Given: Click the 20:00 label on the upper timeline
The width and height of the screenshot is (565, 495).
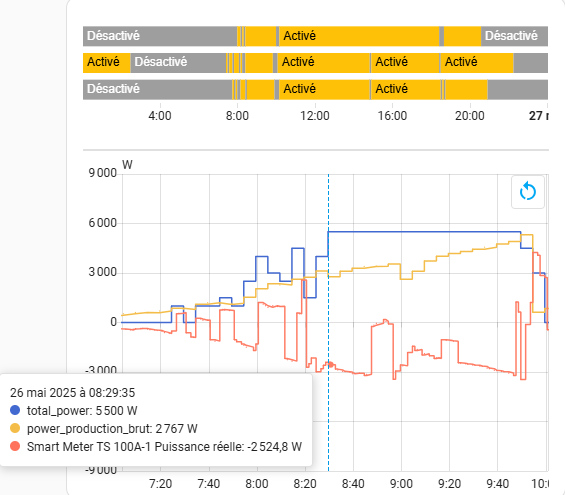Looking at the screenshot, I should 470,116.
